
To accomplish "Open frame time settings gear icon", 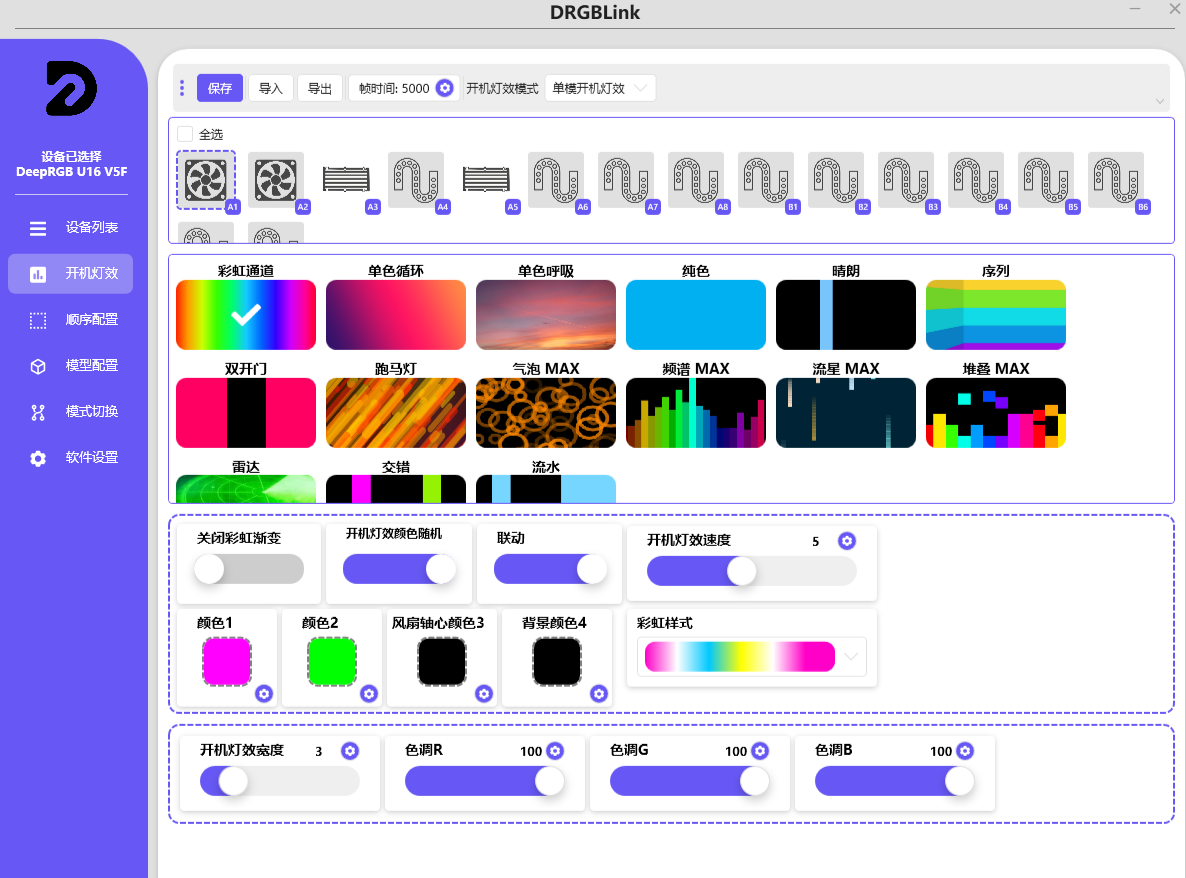I will click(445, 88).
